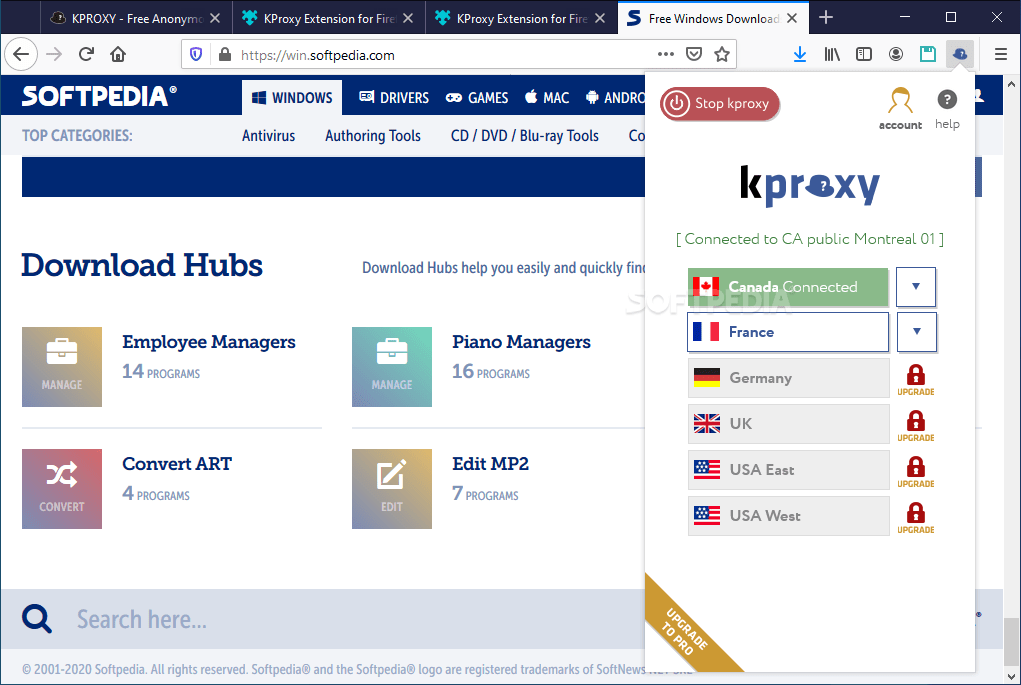Expand the Canada server dropdown arrow

(916, 287)
